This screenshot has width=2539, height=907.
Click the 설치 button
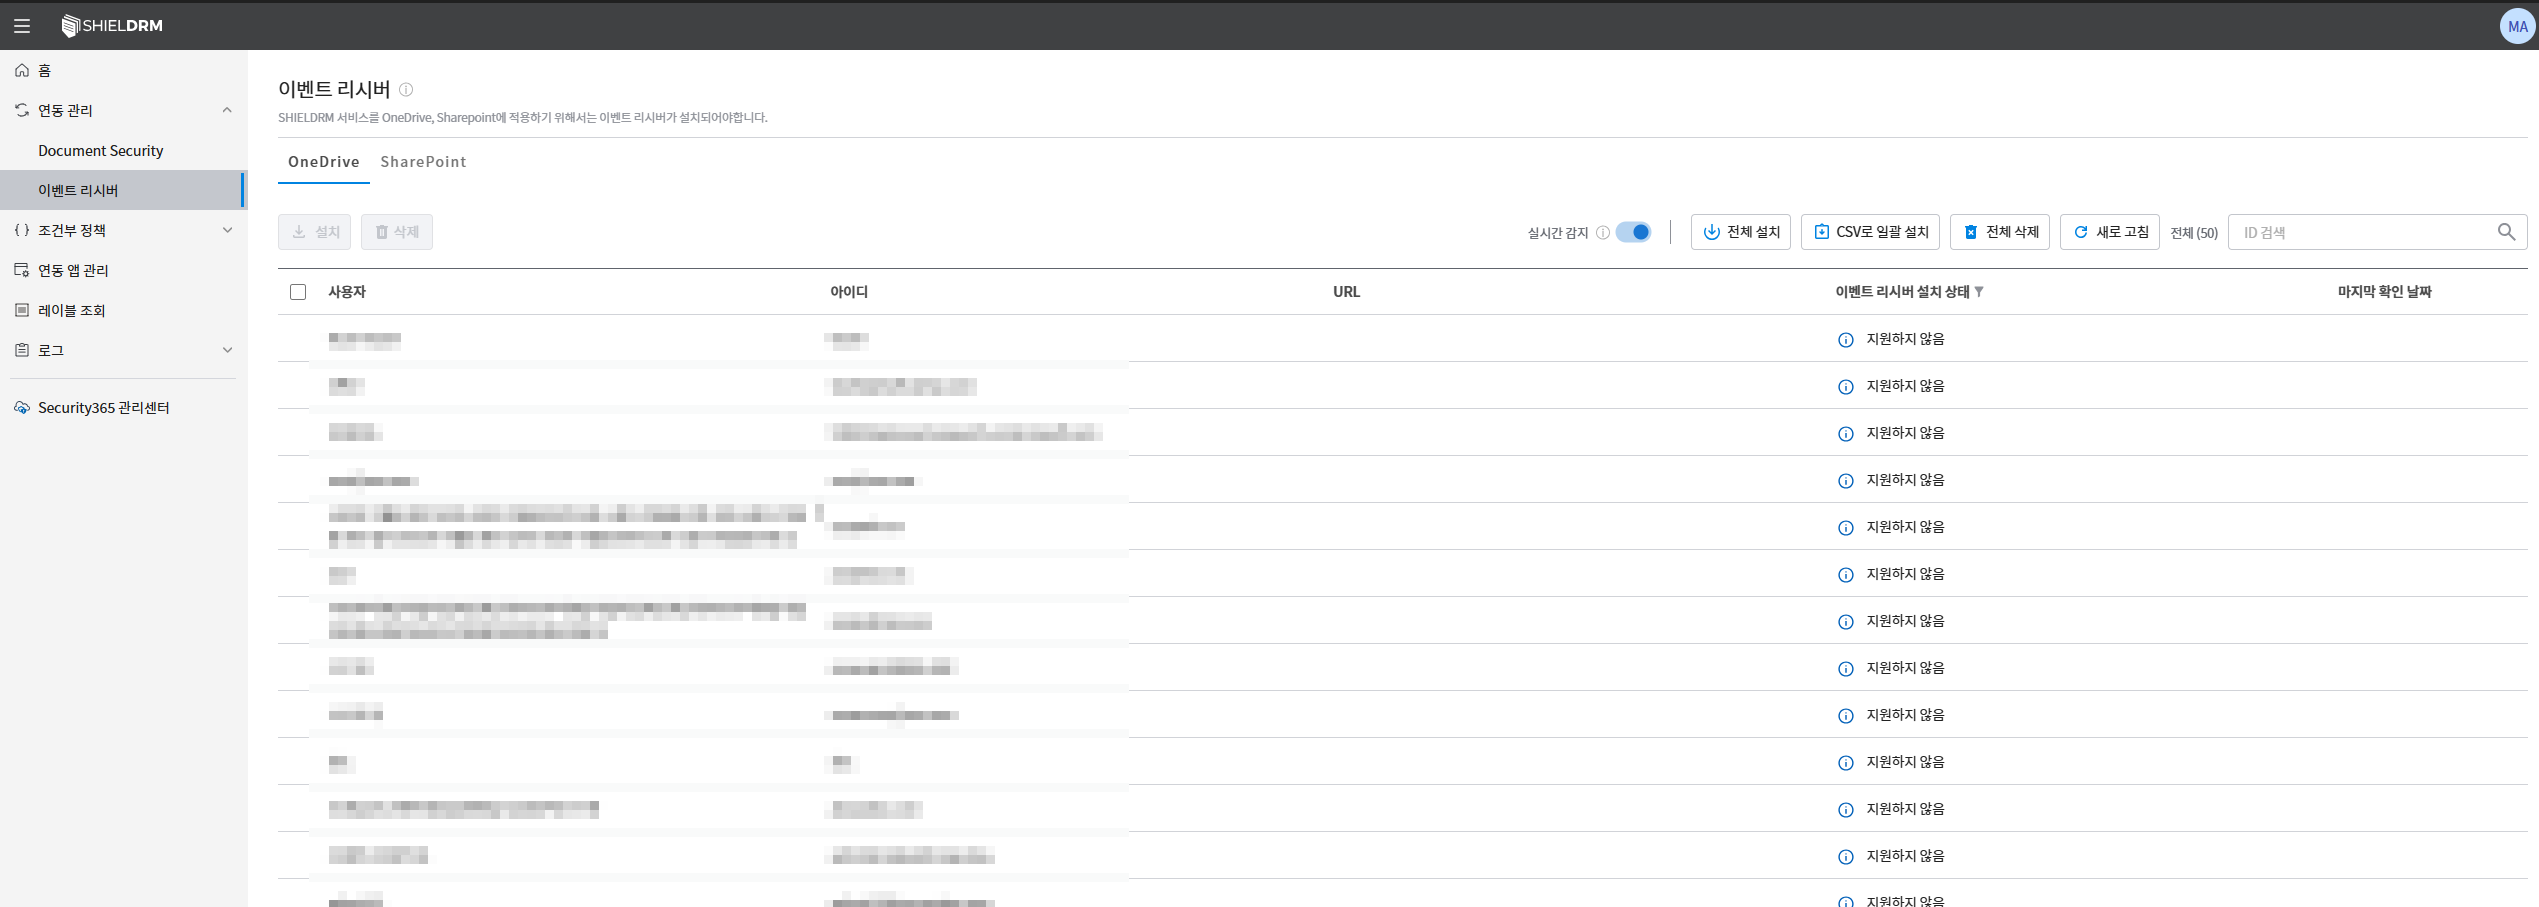coord(315,232)
